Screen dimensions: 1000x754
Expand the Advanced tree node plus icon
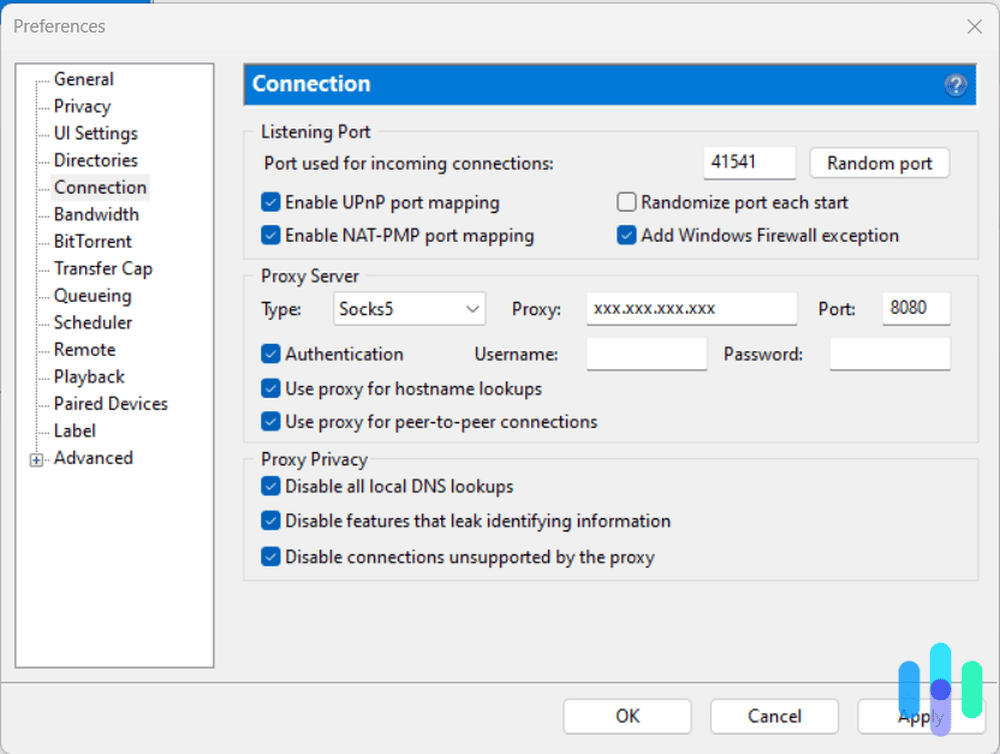[x=36, y=459]
